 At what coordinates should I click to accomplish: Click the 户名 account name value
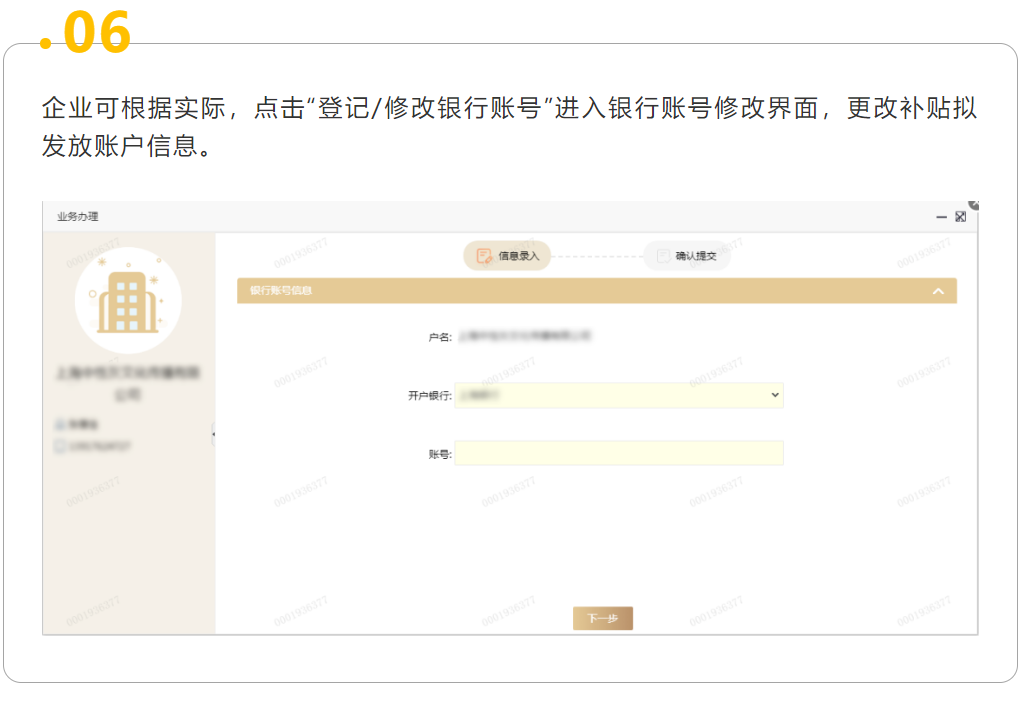point(524,337)
